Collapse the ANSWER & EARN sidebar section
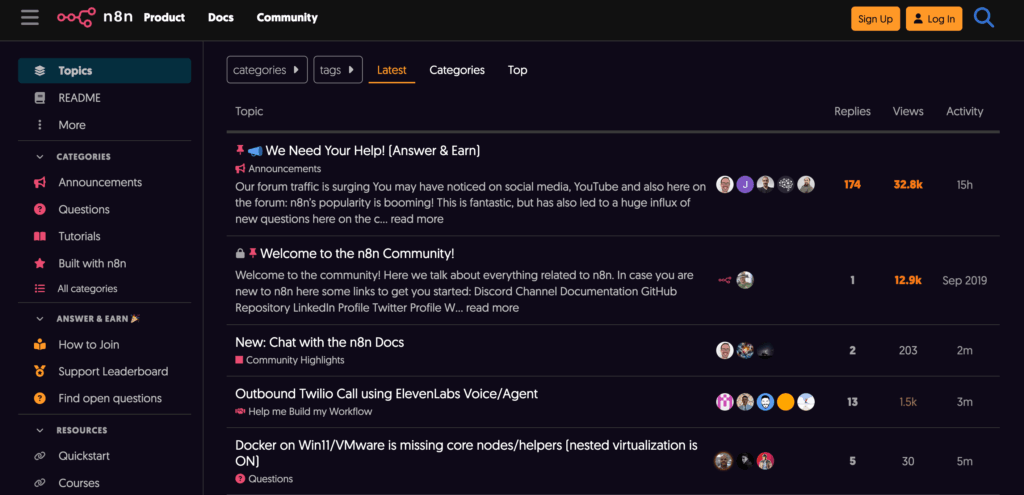The image size is (1024, 495). (x=40, y=319)
